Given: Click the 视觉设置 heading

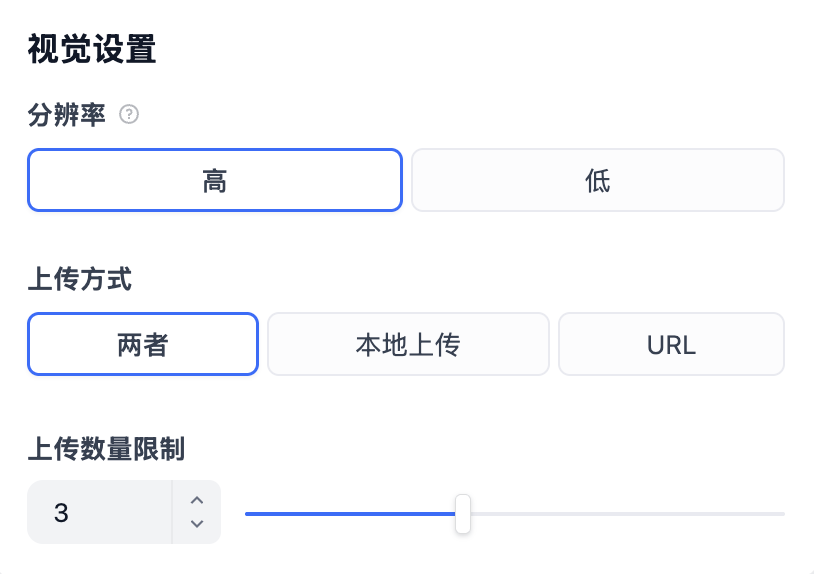Looking at the screenshot, I should pyautogui.click(x=92, y=49).
